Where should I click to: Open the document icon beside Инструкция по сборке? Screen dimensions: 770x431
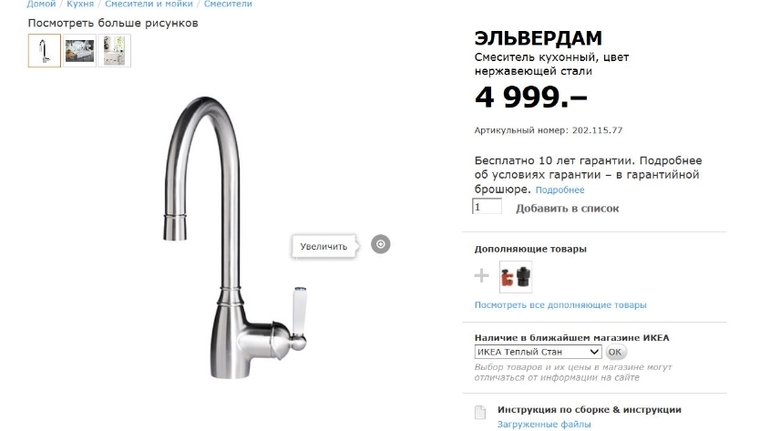point(480,412)
